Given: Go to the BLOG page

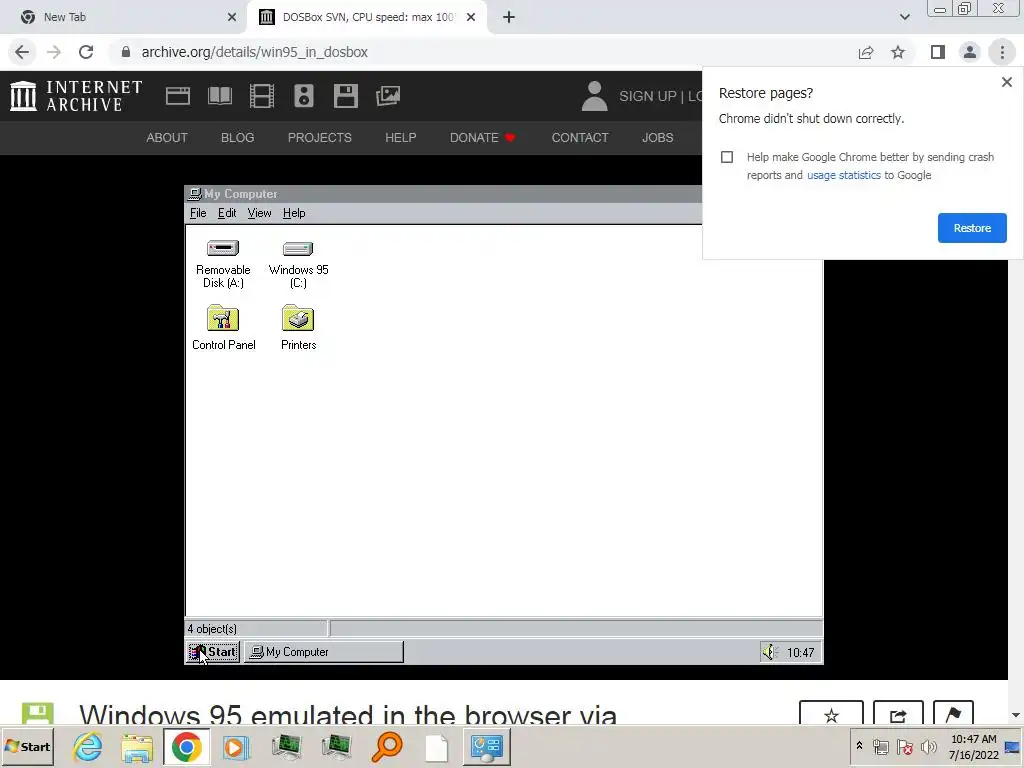Looking at the screenshot, I should point(237,138).
